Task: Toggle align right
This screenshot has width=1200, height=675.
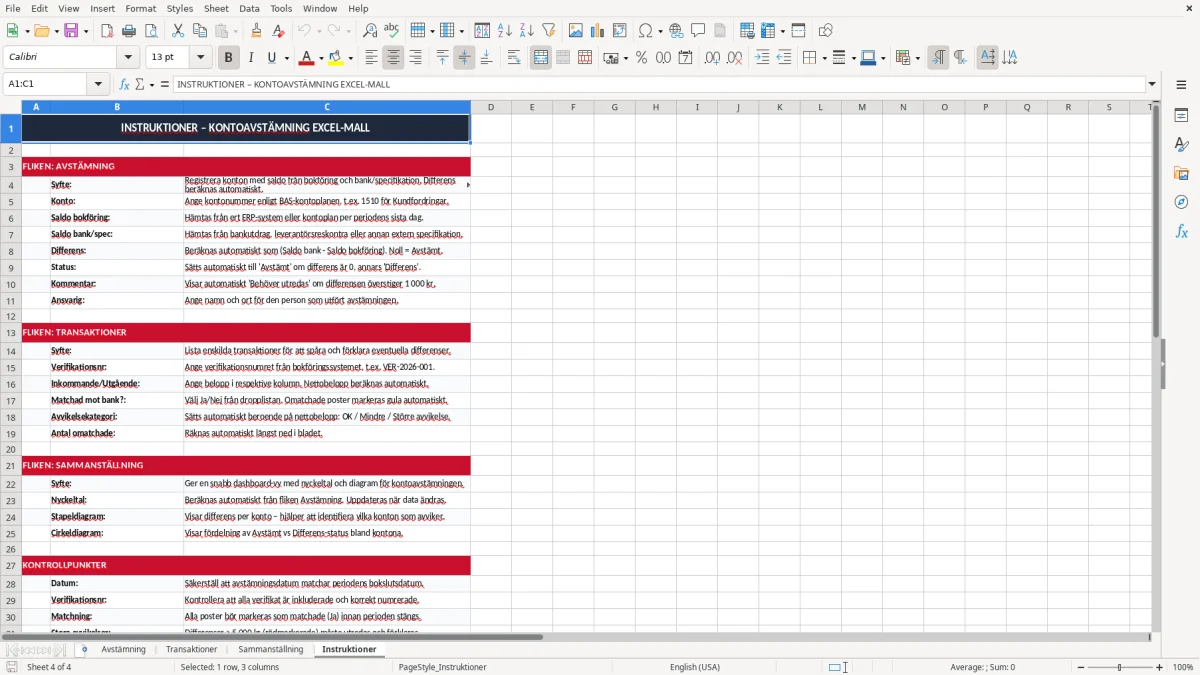Action: [415, 58]
